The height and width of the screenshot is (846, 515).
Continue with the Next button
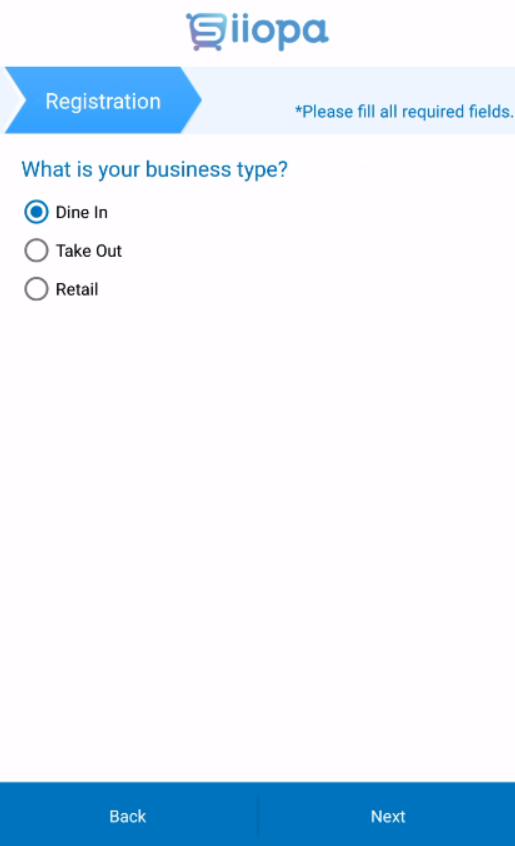[x=388, y=816]
